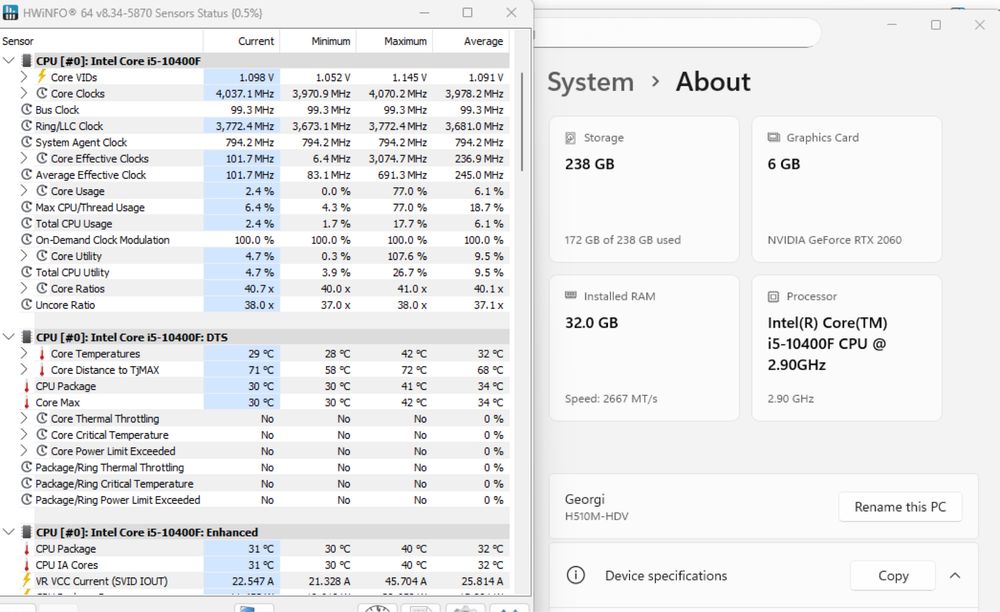This screenshot has width=1000, height=612.
Task: Collapse the Device specifications section chevron
Action: click(955, 576)
